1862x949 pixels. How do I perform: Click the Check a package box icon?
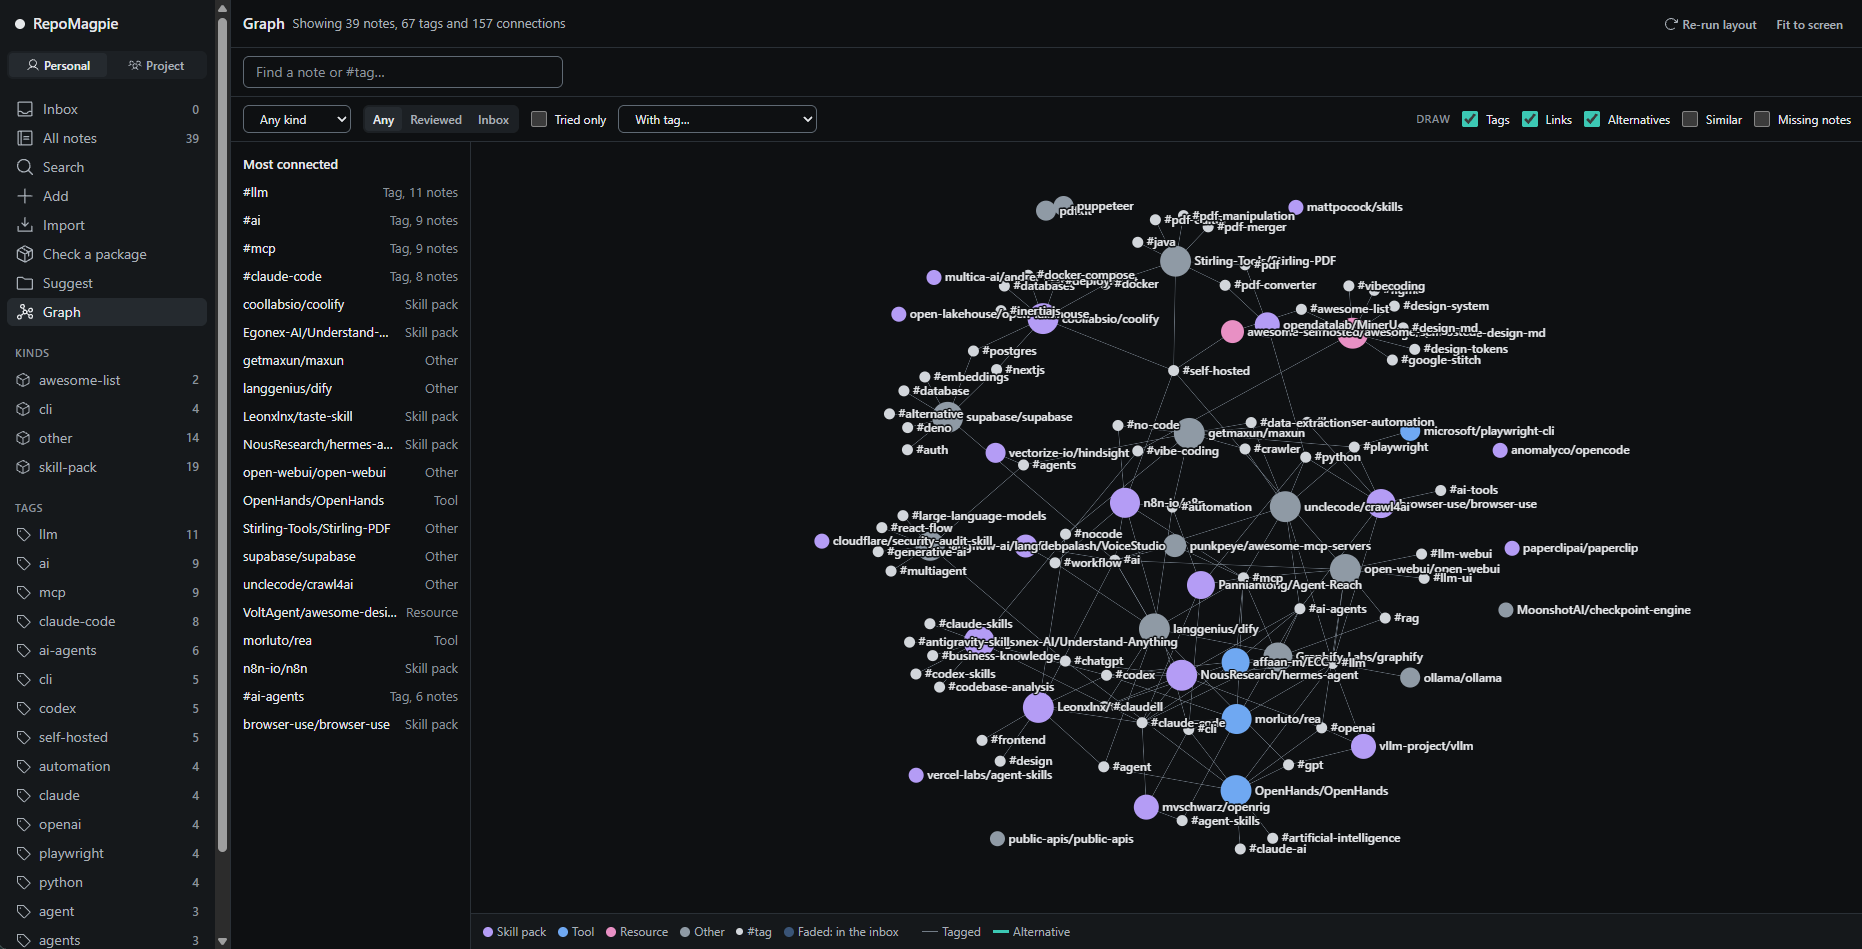click(x=25, y=254)
